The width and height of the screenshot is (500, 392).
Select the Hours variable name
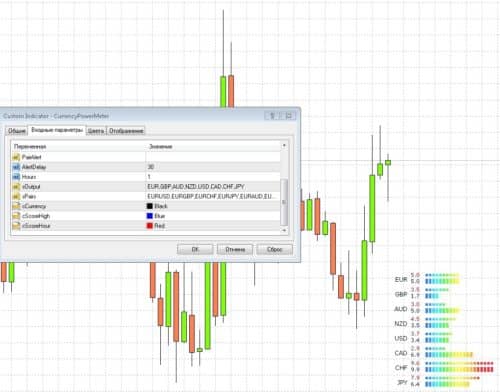(29, 177)
